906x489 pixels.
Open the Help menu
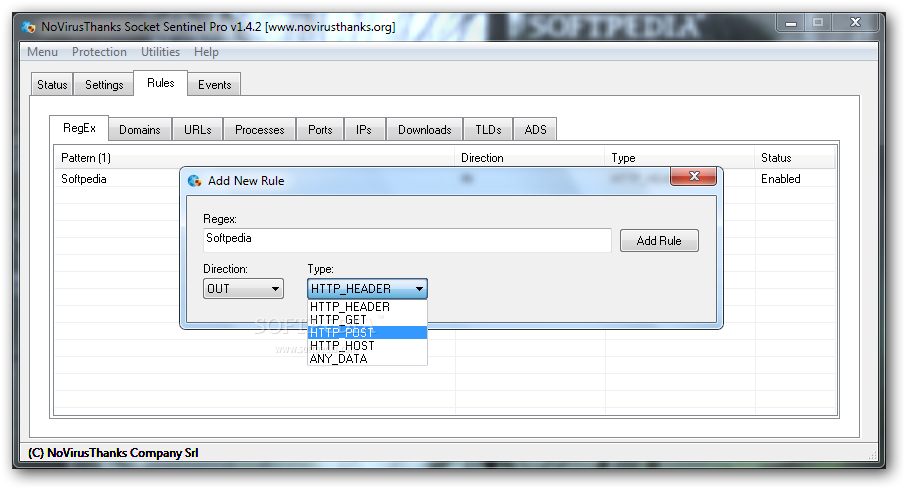pyautogui.click(x=206, y=52)
